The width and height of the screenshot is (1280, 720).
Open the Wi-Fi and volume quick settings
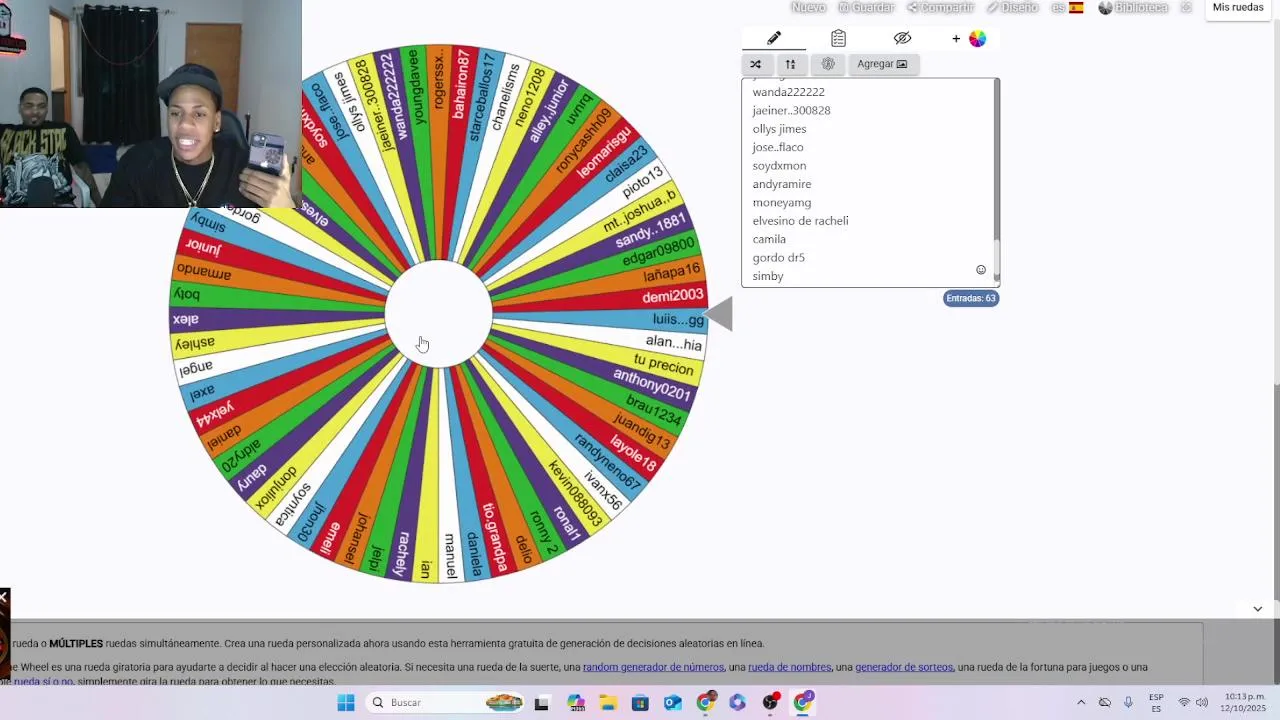coord(1192,703)
